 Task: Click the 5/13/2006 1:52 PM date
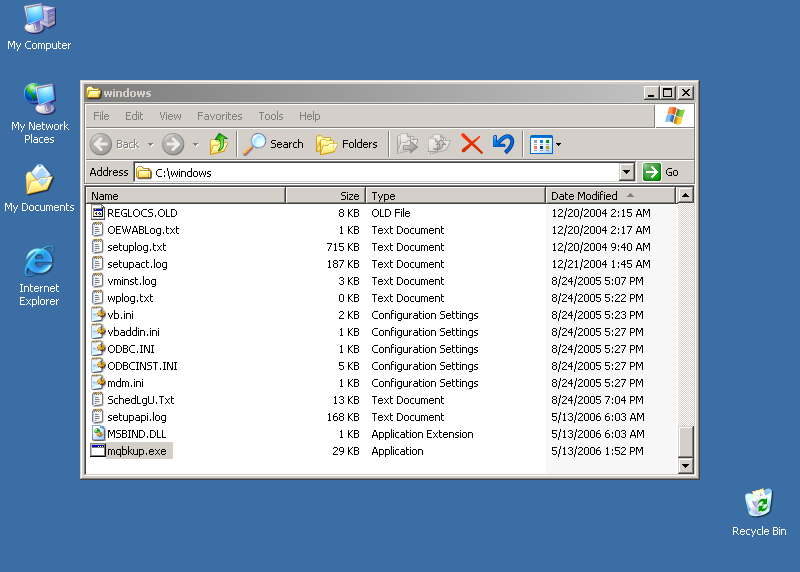click(x=597, y=451)
